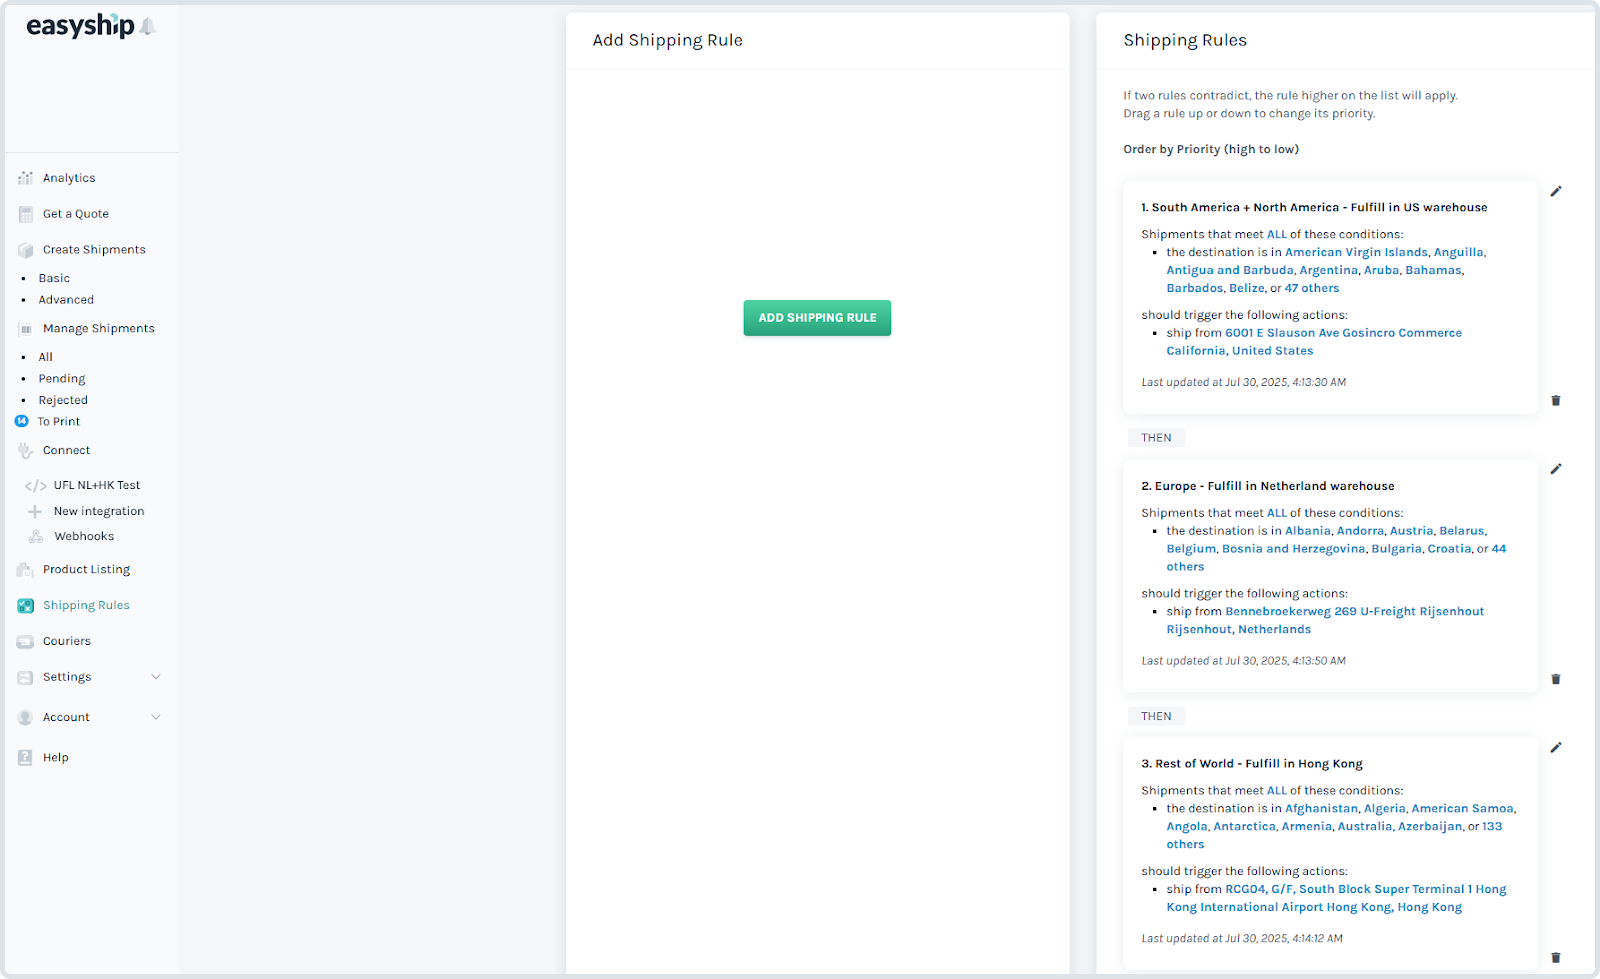Edit the South America rule with the pencil icon
Viewport: 1600px width, 979px height.
(1556, 191)
